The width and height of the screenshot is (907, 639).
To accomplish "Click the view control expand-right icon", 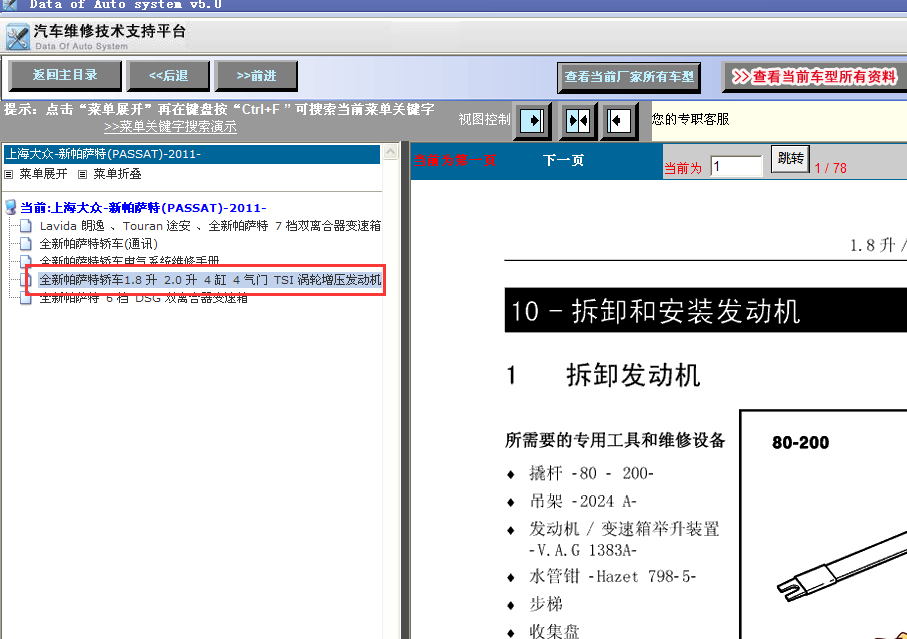I will [532, 121].
